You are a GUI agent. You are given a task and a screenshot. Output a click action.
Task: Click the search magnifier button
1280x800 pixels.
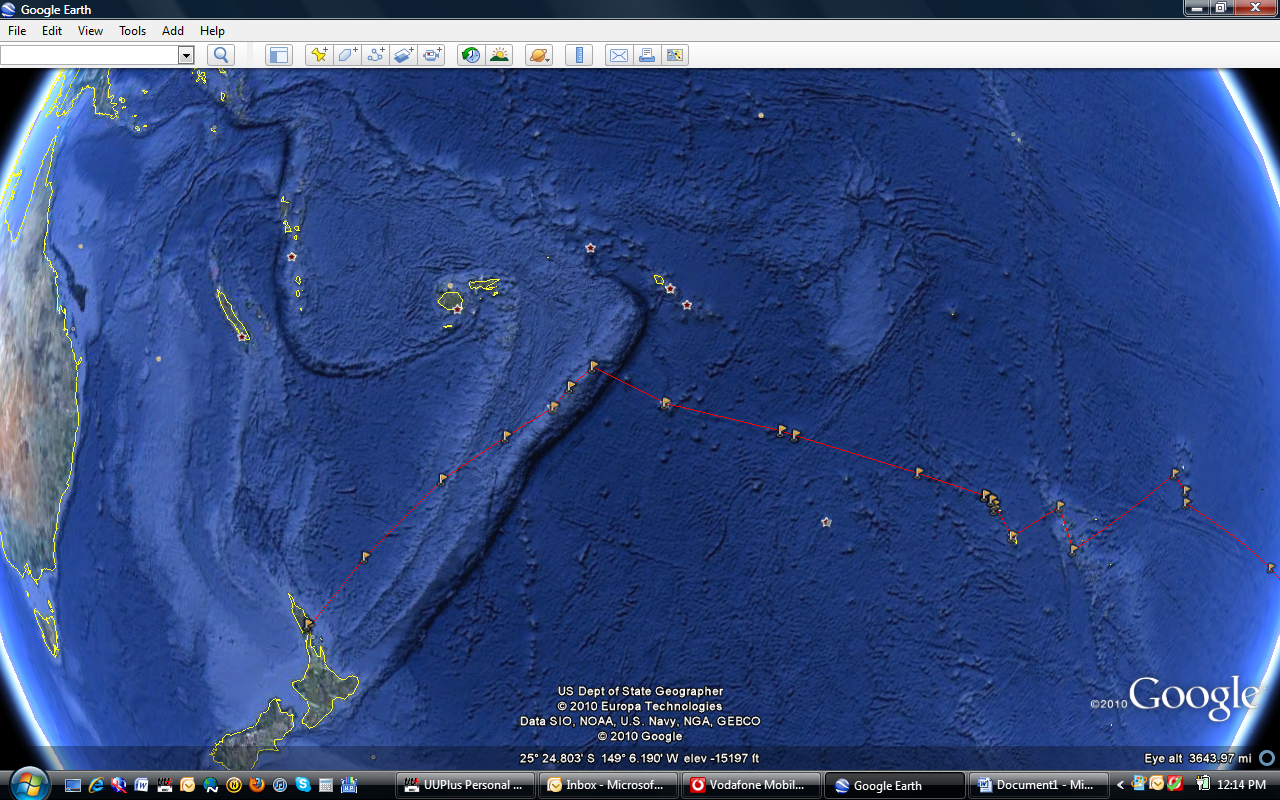tap(221, 55)
